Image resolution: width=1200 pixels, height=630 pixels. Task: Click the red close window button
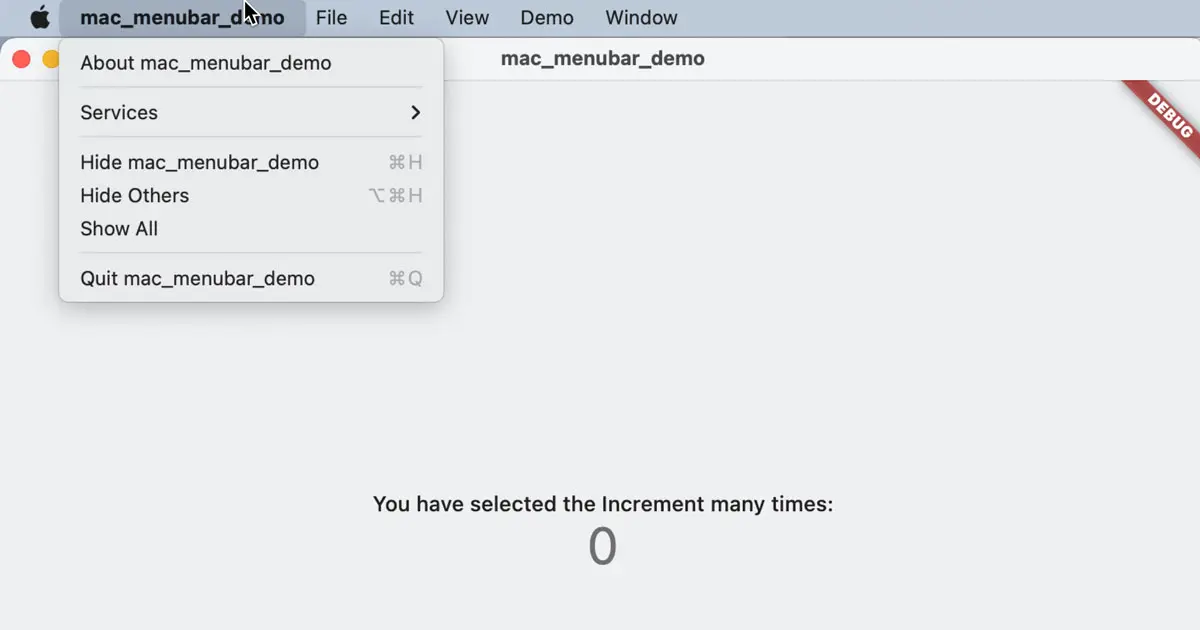[x=21, y=59]
